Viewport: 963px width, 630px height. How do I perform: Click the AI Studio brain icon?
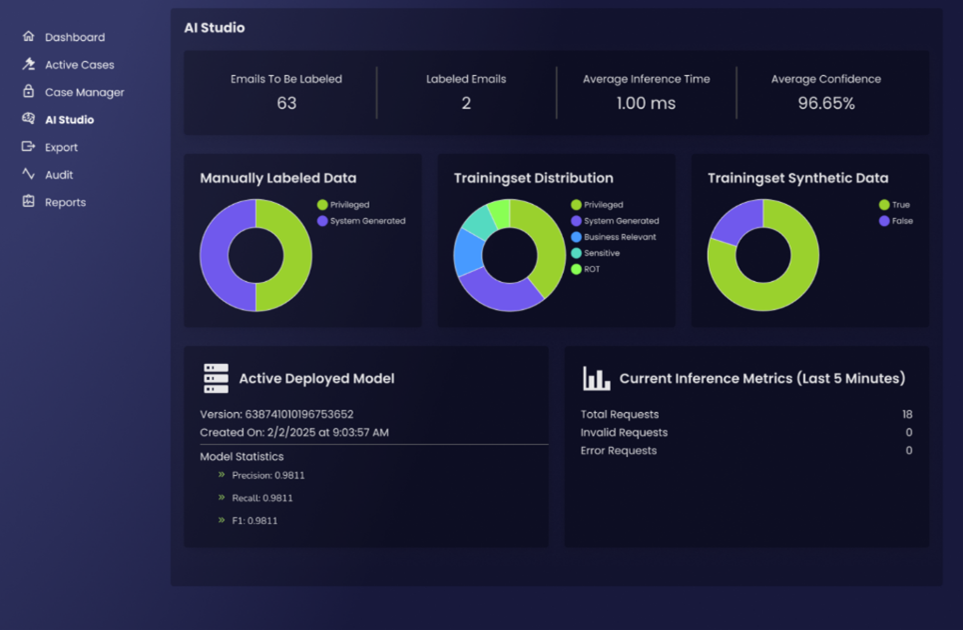point(28,119)
